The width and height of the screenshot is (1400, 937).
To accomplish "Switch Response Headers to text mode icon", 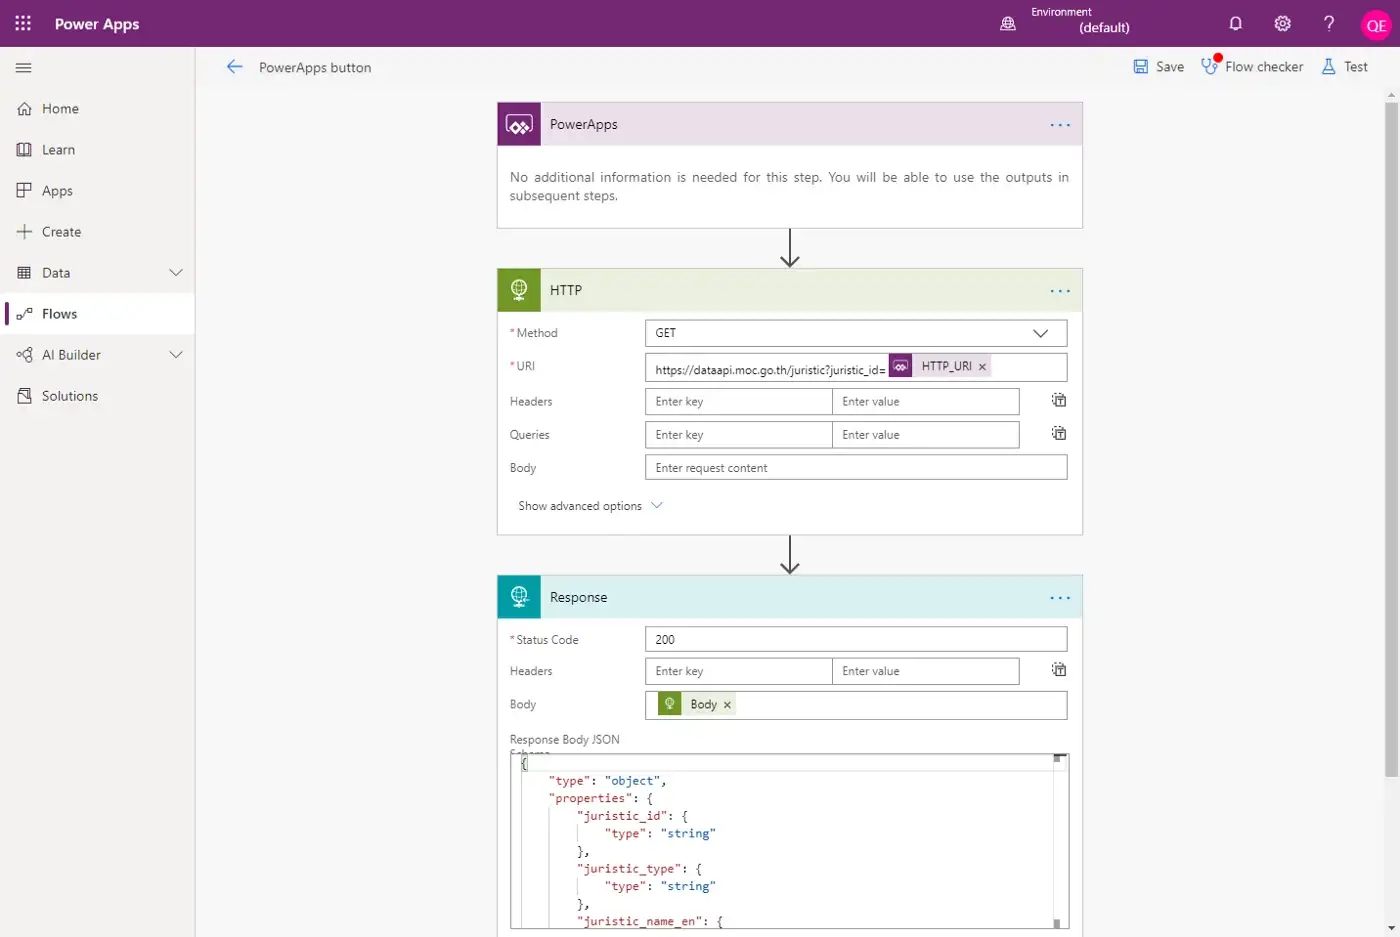I will coord(1059,669).
